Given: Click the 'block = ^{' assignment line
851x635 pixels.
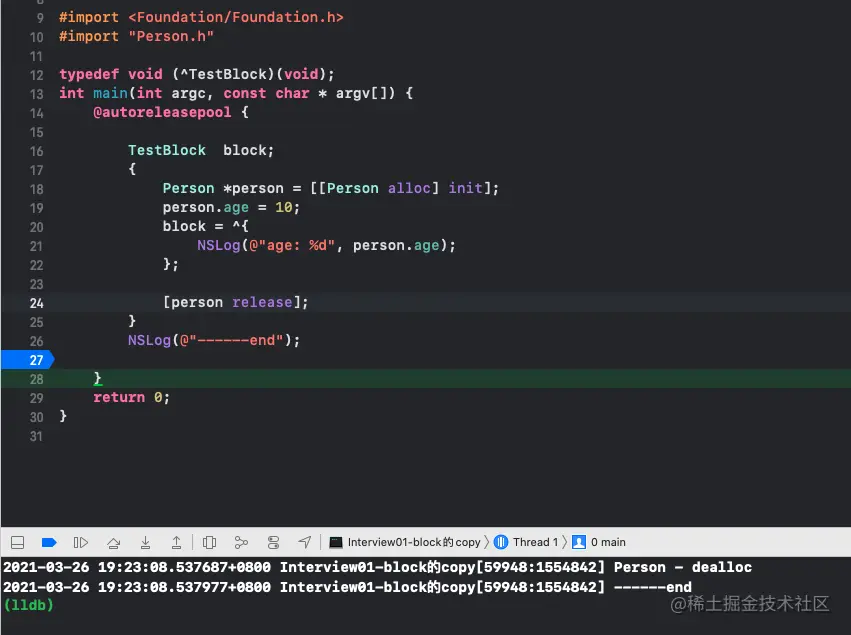Looking at the screenshot, I should 205,226.
